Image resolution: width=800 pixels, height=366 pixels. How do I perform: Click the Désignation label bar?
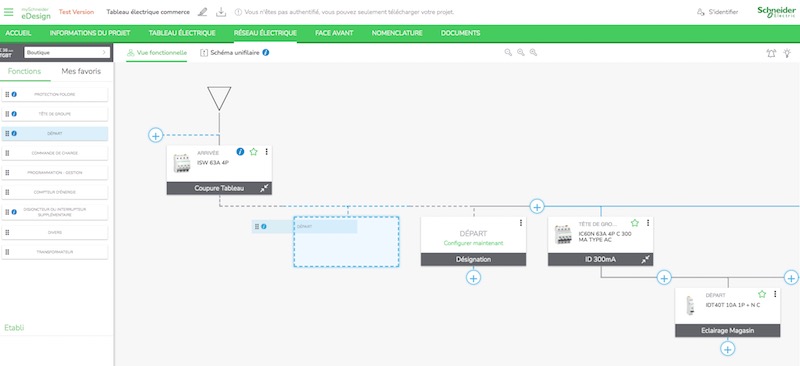click(473, 259)
